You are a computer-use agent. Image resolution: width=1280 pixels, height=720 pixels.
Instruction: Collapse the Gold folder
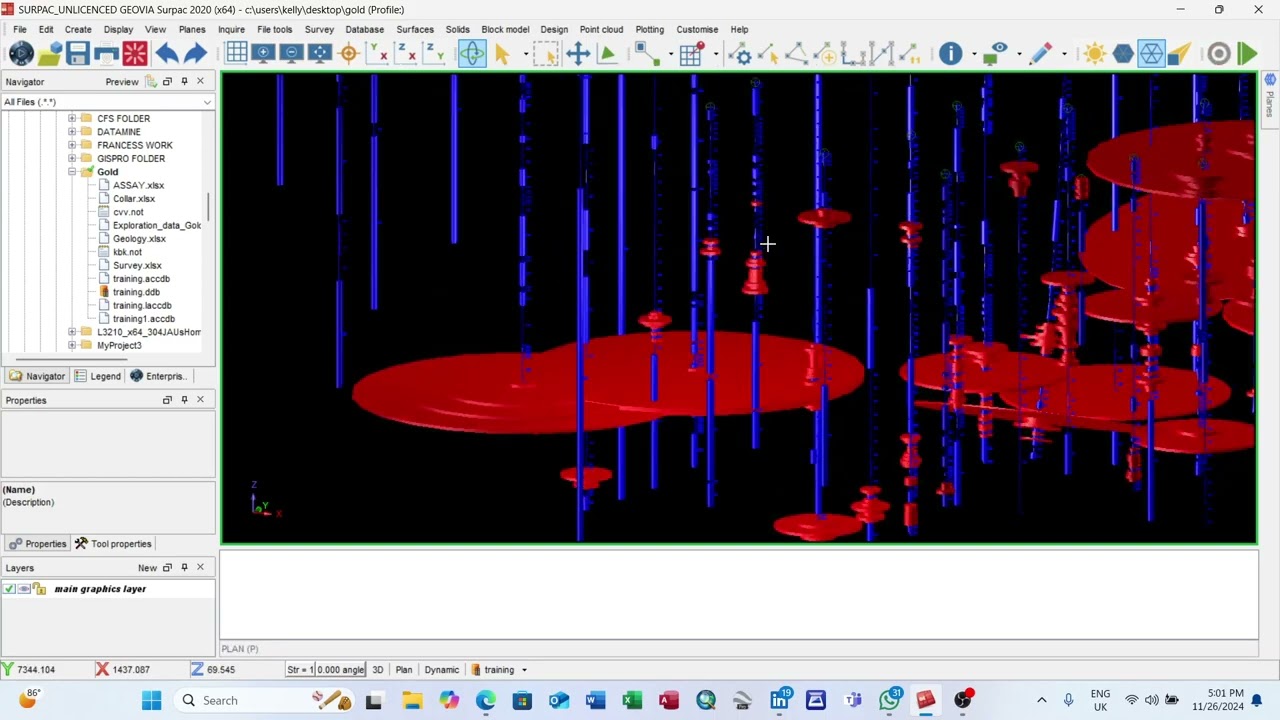click(x=72, y=172)
